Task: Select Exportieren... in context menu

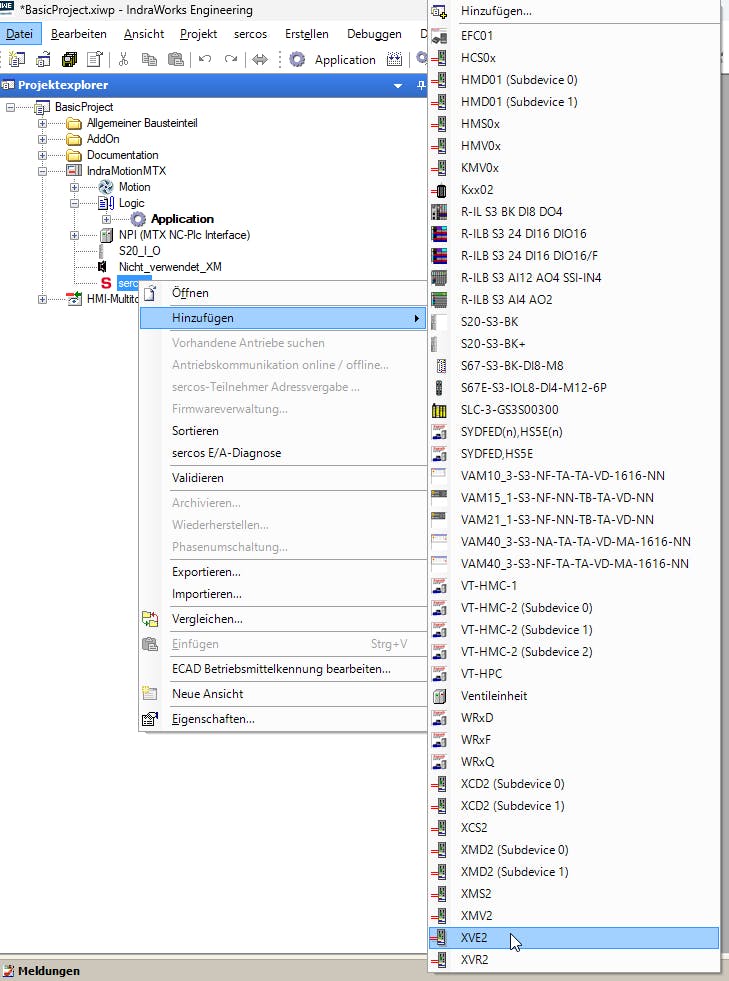Action: (x=206, y=572)
